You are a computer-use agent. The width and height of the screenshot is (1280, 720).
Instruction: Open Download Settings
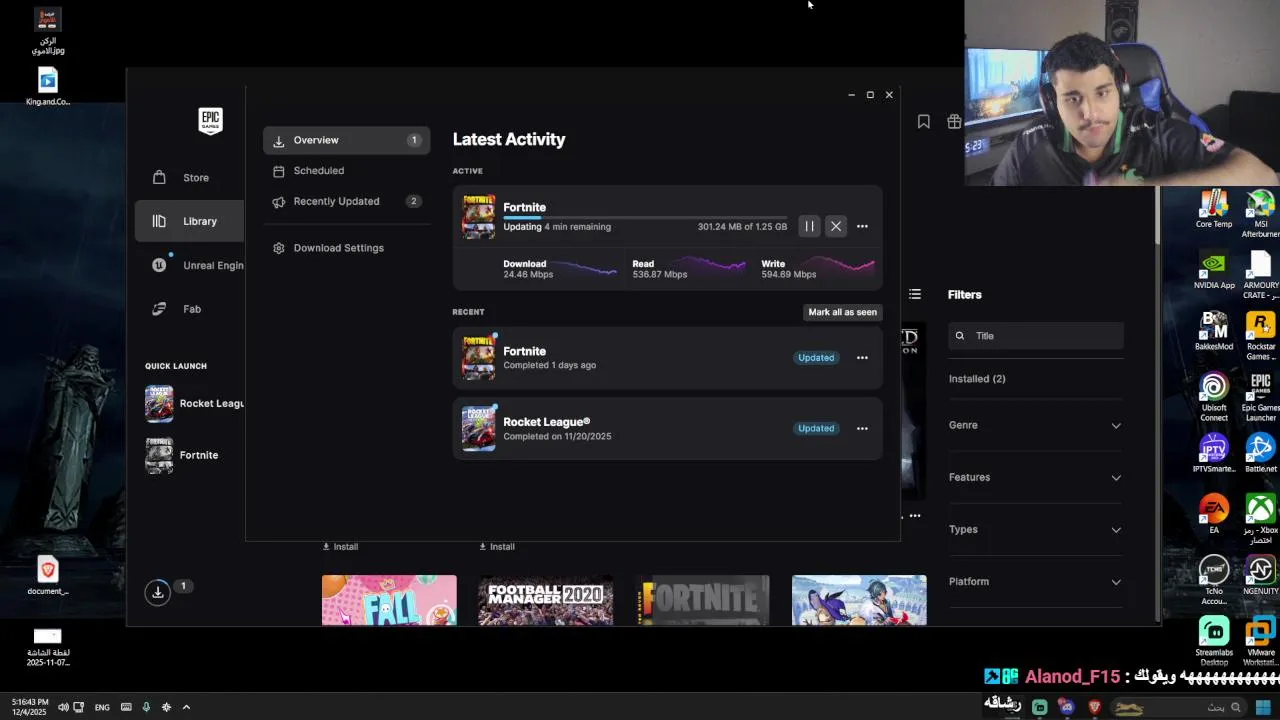(346, 248)
